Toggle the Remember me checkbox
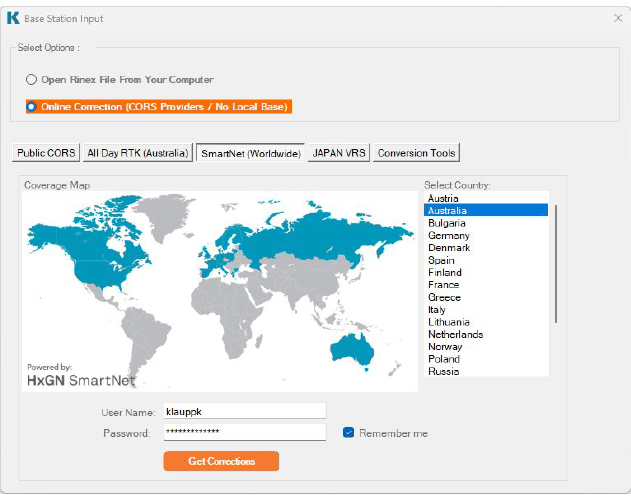 pos(348,433)
